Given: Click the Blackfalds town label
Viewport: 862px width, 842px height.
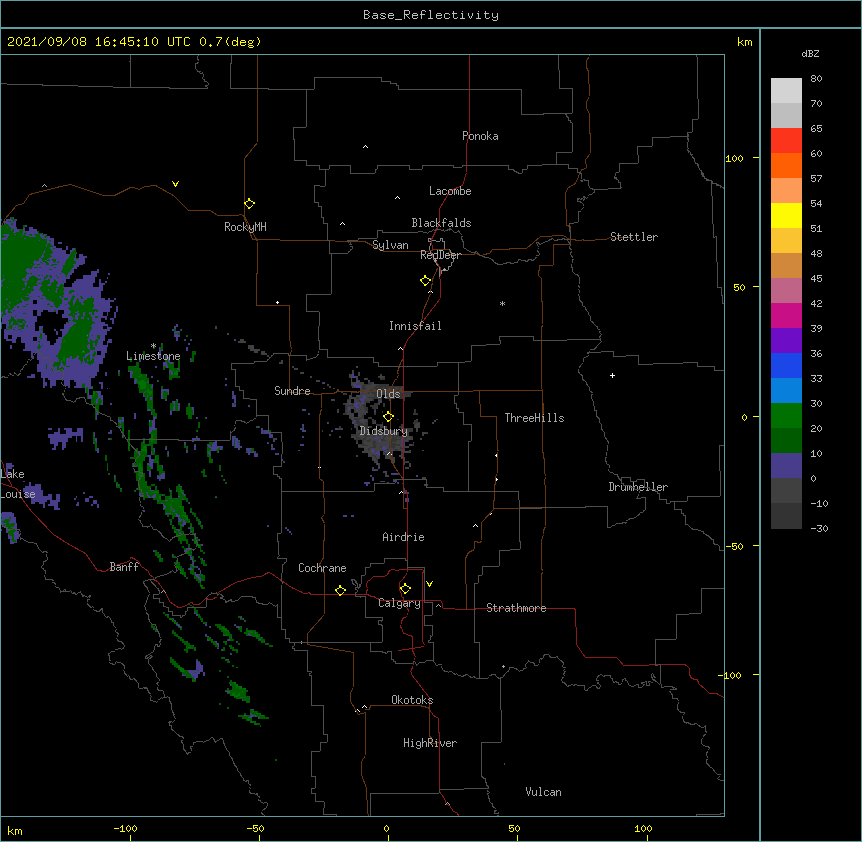Looking at the screenshot, I should pyautogui.click(x=441, y=223).
